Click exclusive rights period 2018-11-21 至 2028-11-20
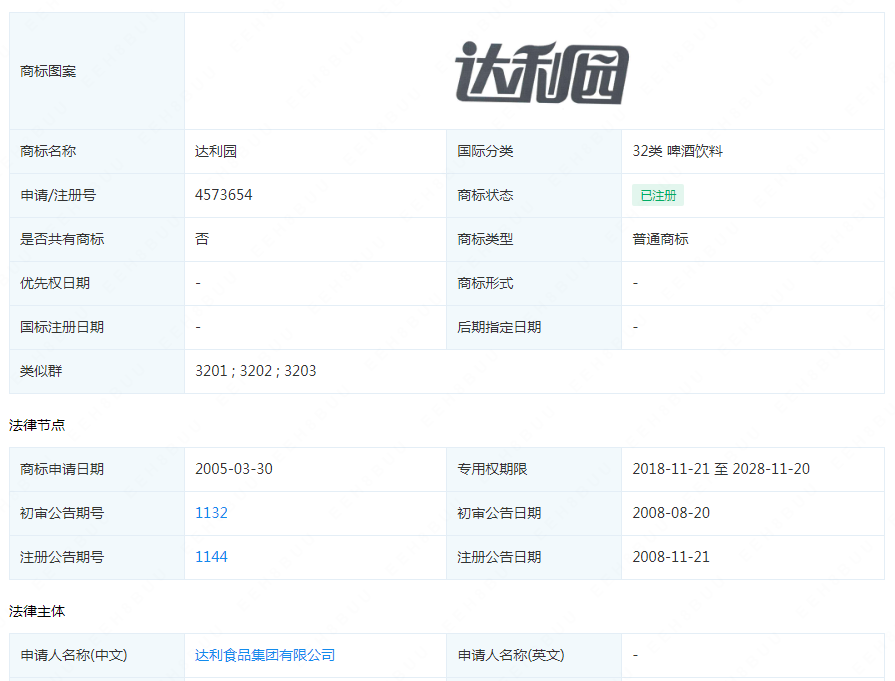895x681 pixels. point(721,469)
